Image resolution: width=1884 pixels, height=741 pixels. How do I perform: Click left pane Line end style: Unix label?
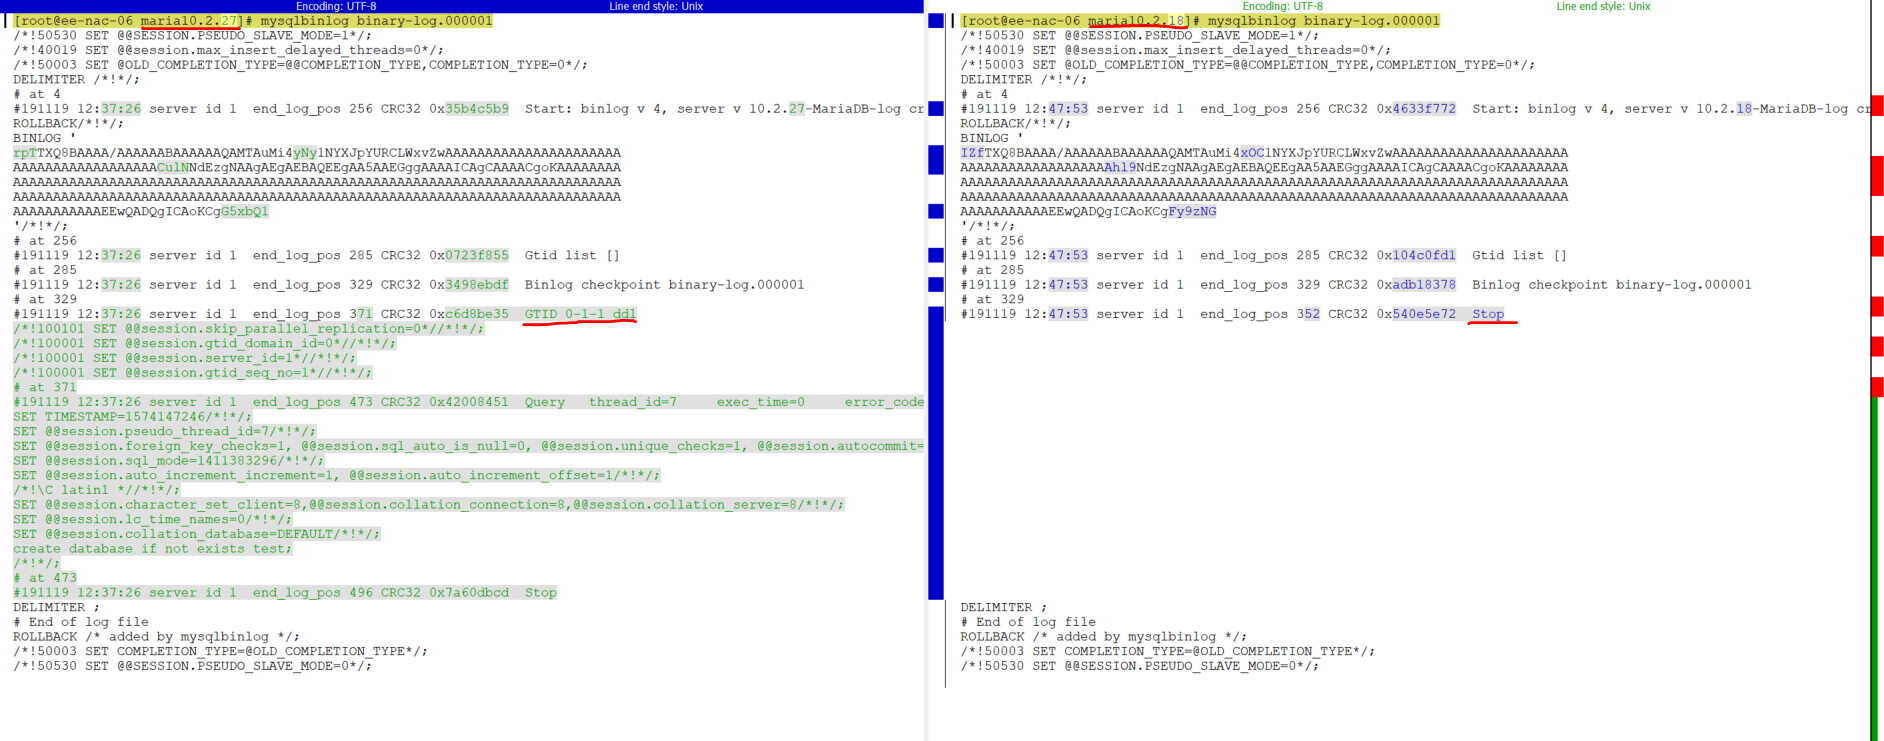tap(656, 6)
